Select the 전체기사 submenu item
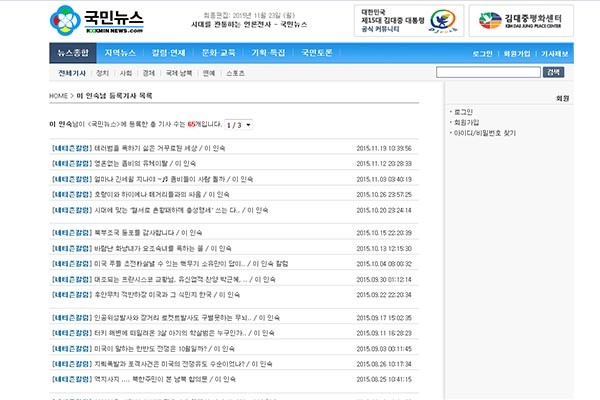This screenshot has height=400, width=600. [72, 73]
